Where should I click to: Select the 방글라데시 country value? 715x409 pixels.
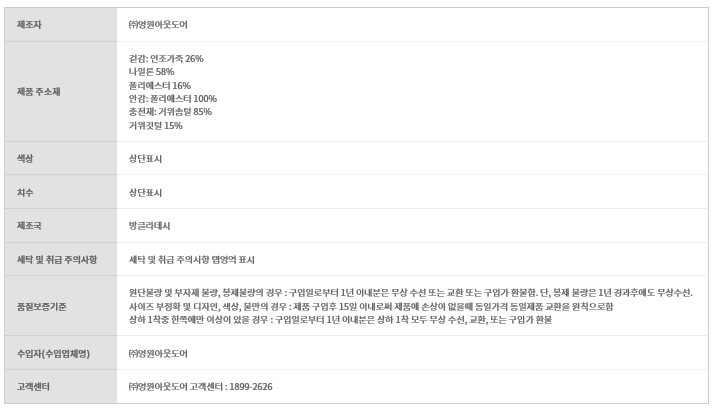coord(149,226)
